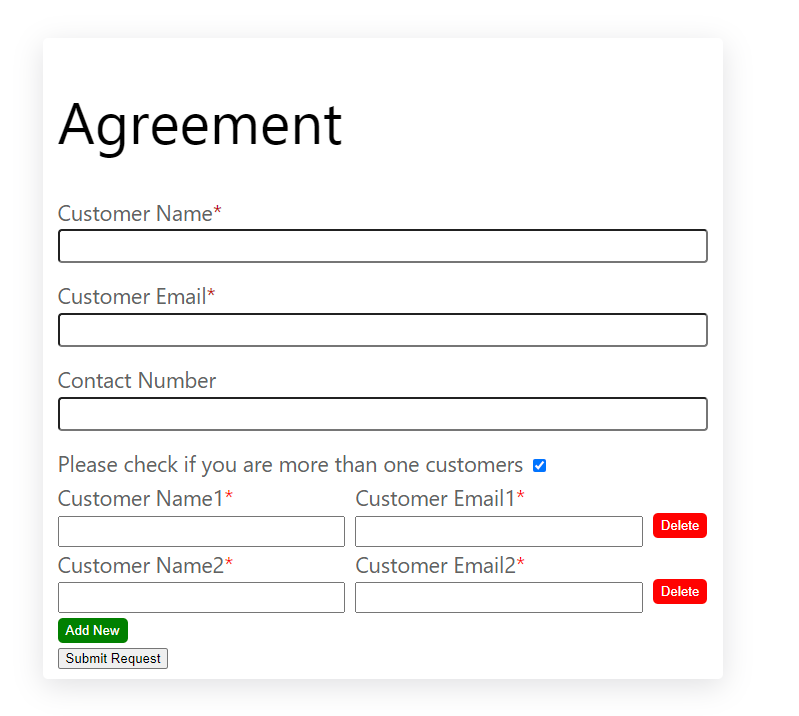Focus the Customer Email text box
This screenshot has height=716, width=799.
point(382,330)
